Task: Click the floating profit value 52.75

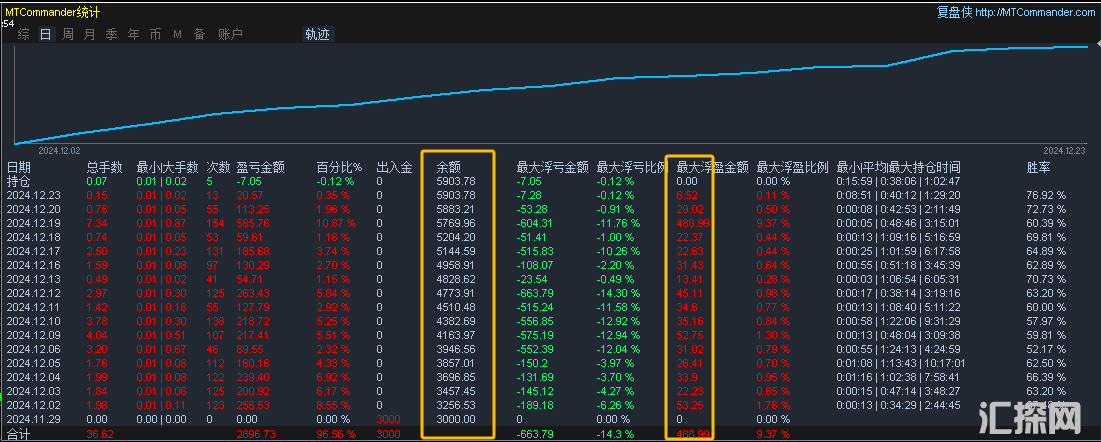Action: [x=690, y=335]
